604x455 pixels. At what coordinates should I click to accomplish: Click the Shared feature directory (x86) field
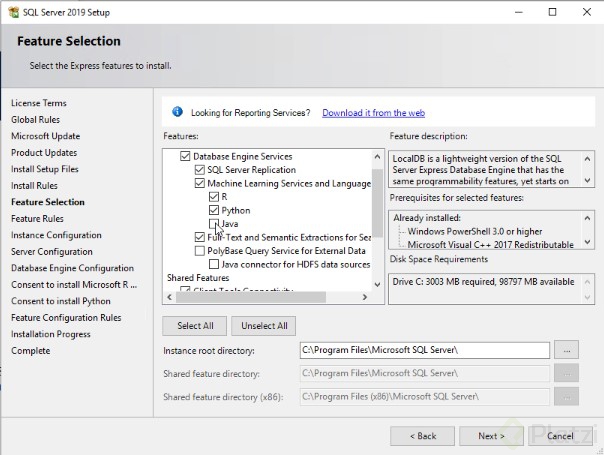pos(424,396)
